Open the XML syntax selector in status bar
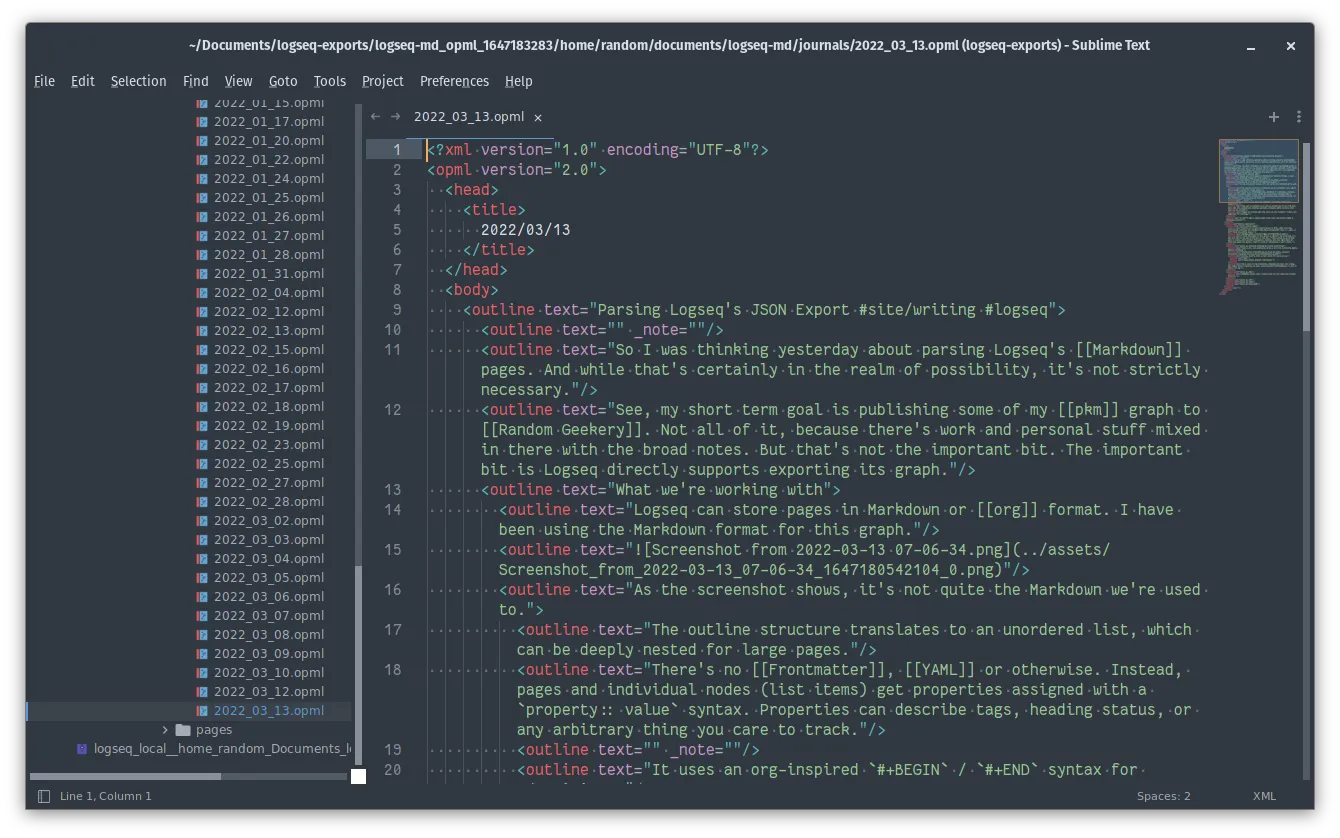The width and height of the screenshot is (1340, 838). [1264, 796]
